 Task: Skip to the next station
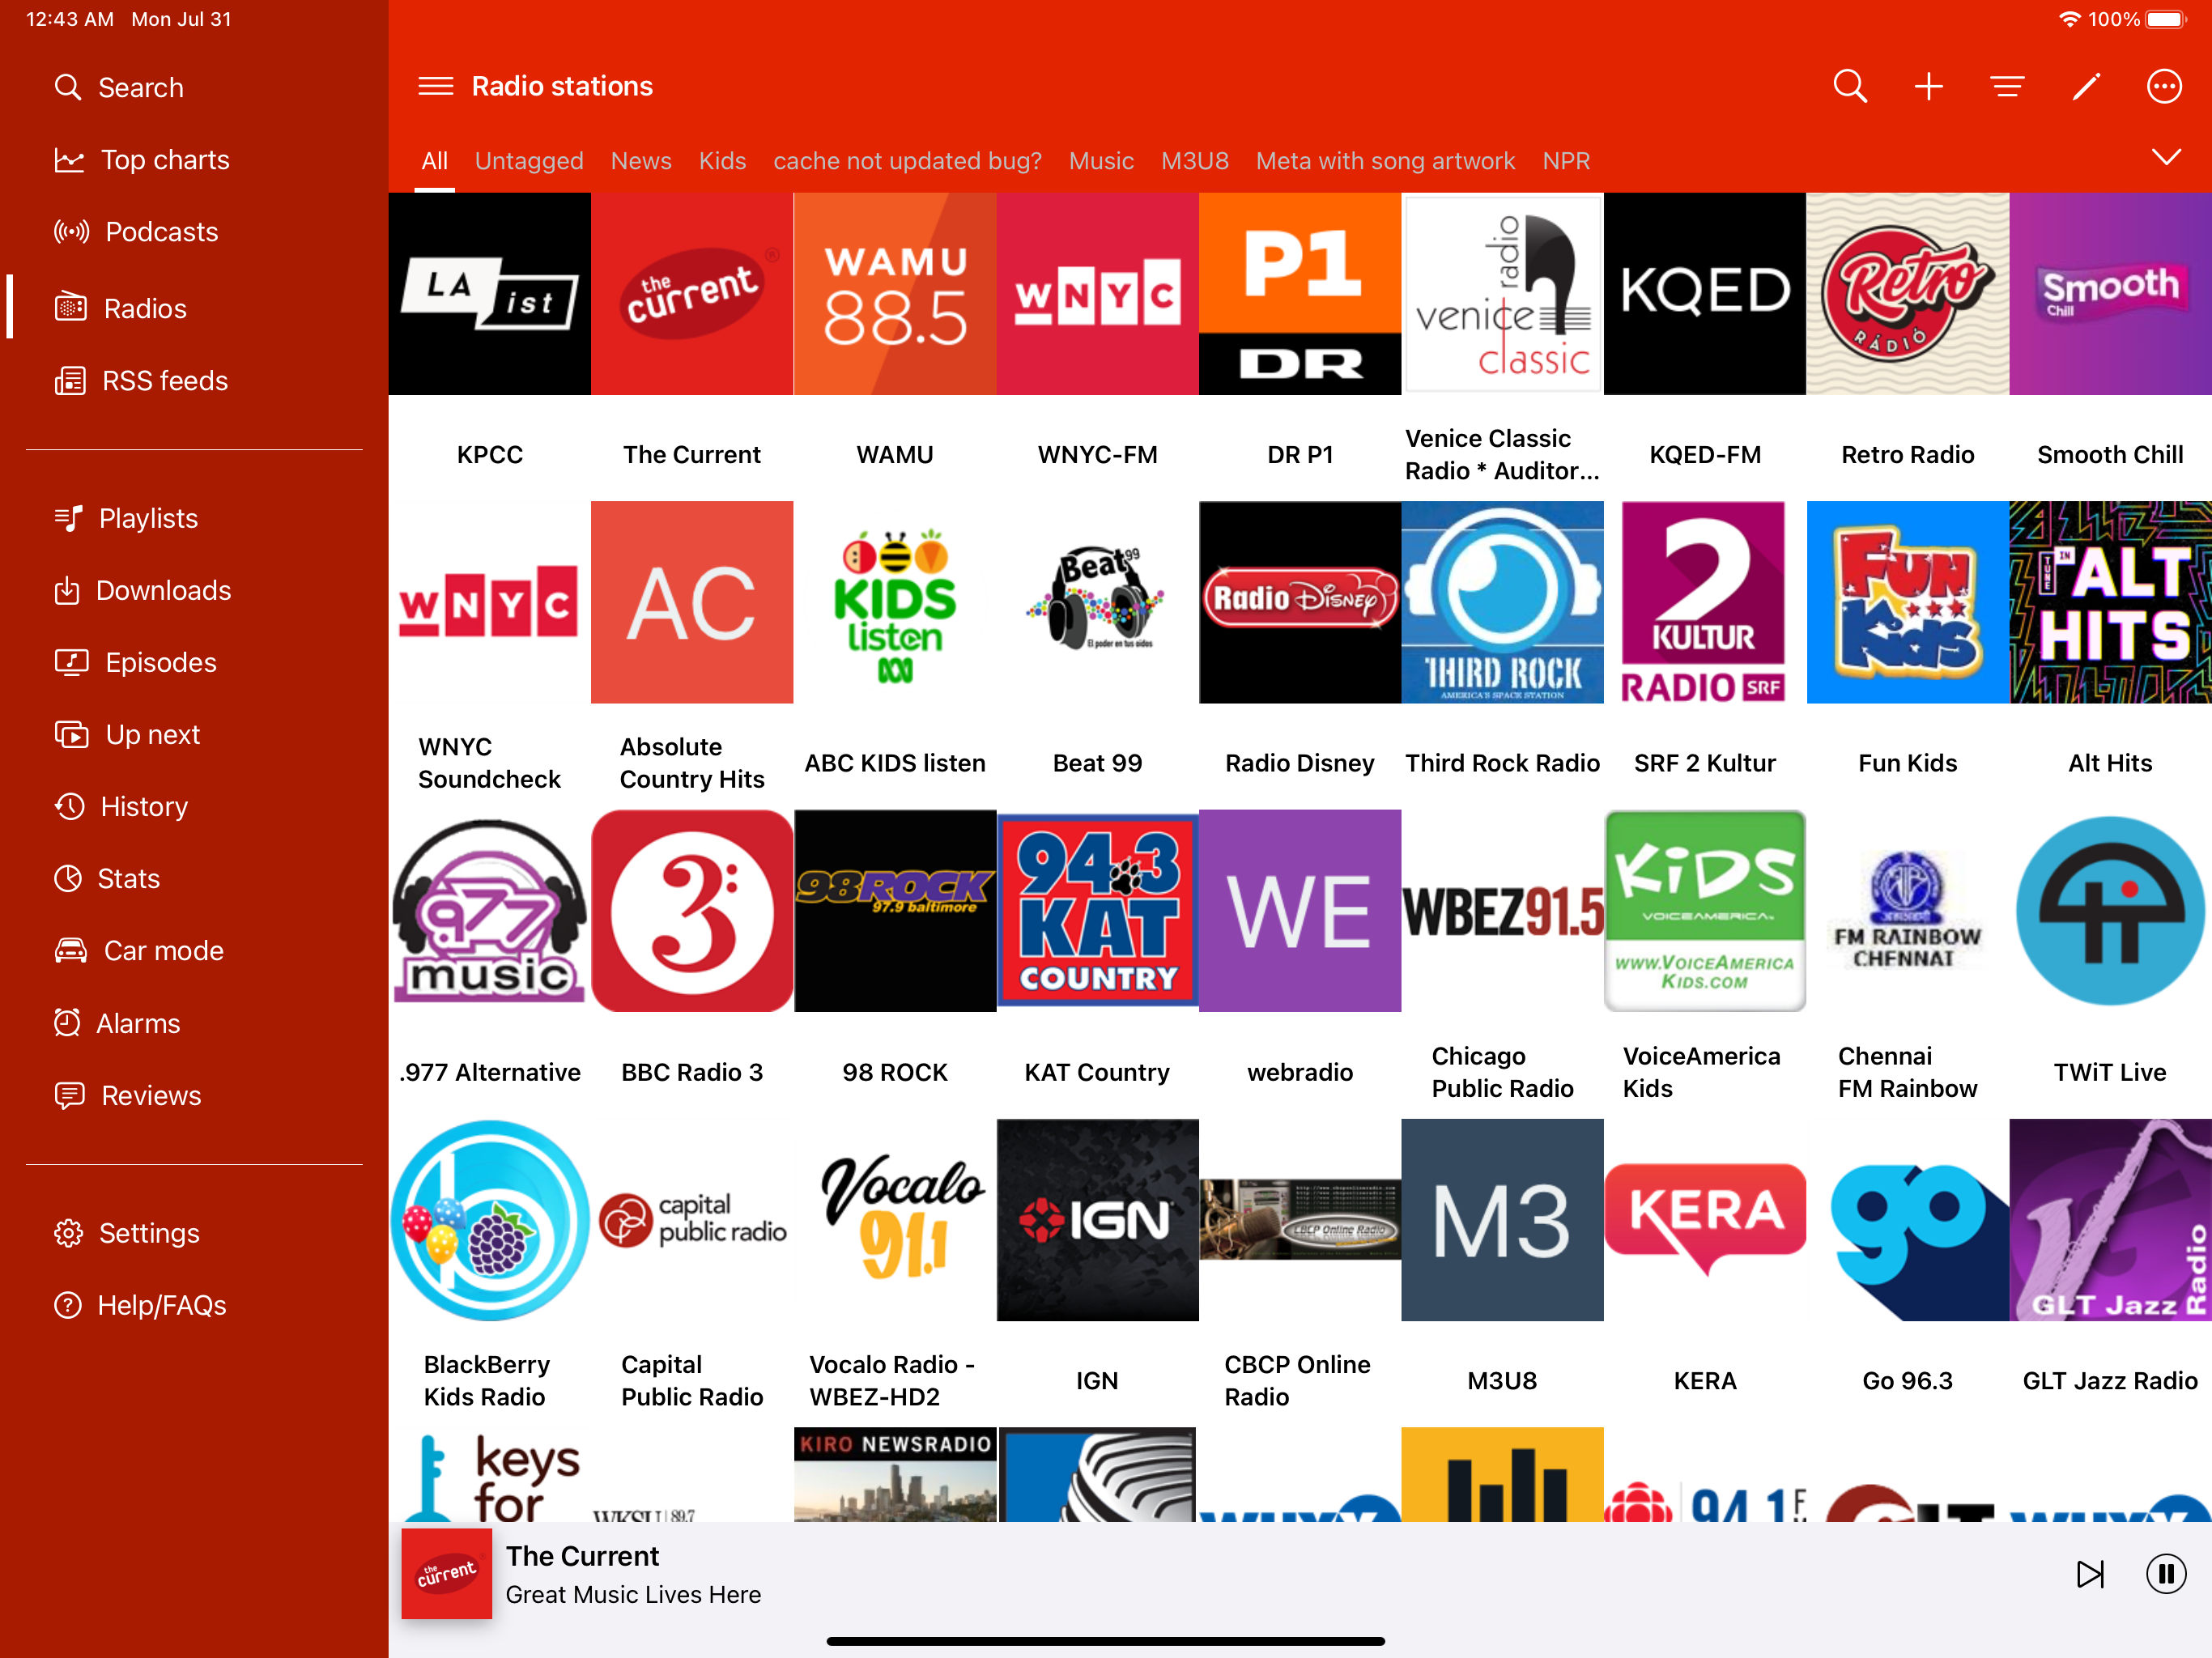pyautogui.click(x=2089, y=1573)
